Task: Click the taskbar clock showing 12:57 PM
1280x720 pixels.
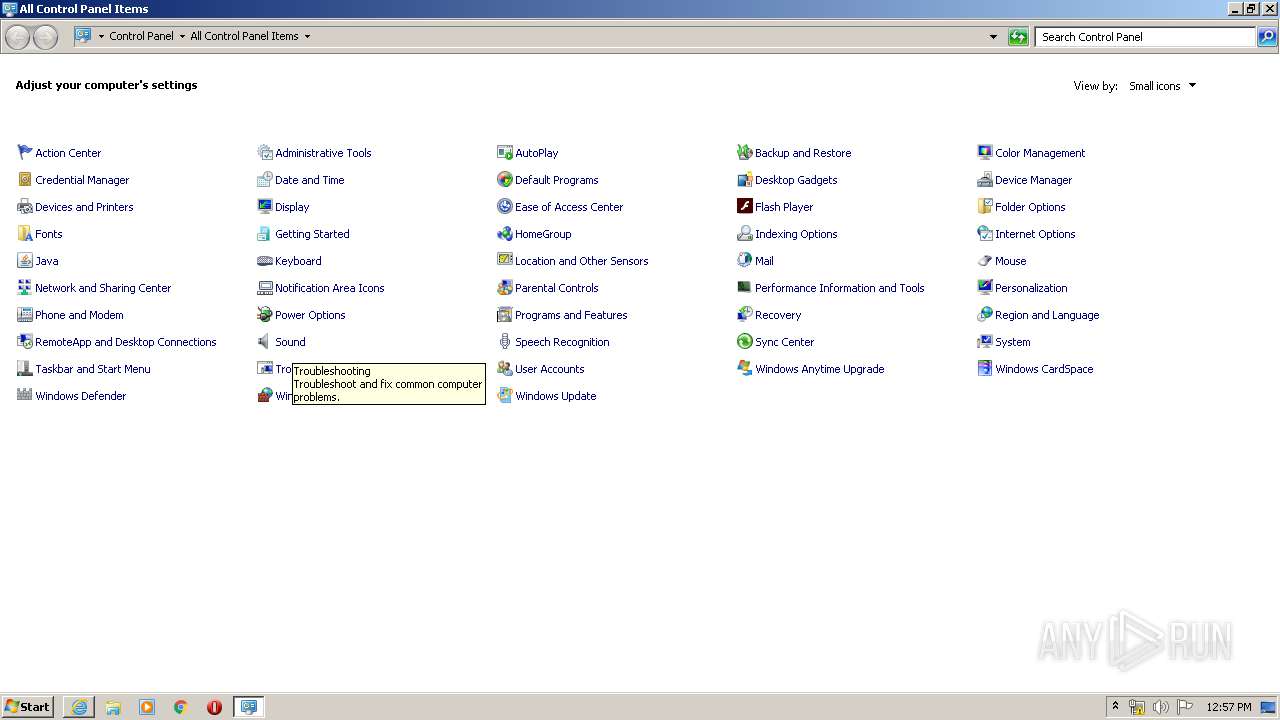Action: (x=1229, y=707)
